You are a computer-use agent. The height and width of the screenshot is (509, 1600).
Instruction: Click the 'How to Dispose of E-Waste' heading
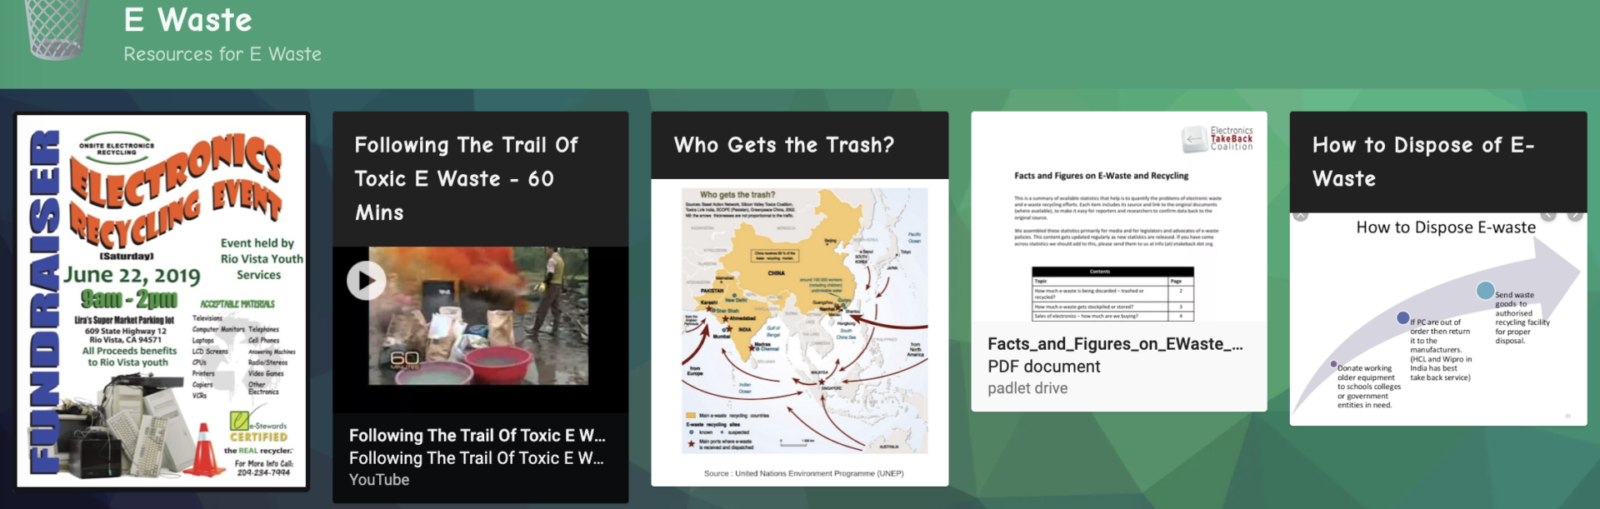(1423, 162)
